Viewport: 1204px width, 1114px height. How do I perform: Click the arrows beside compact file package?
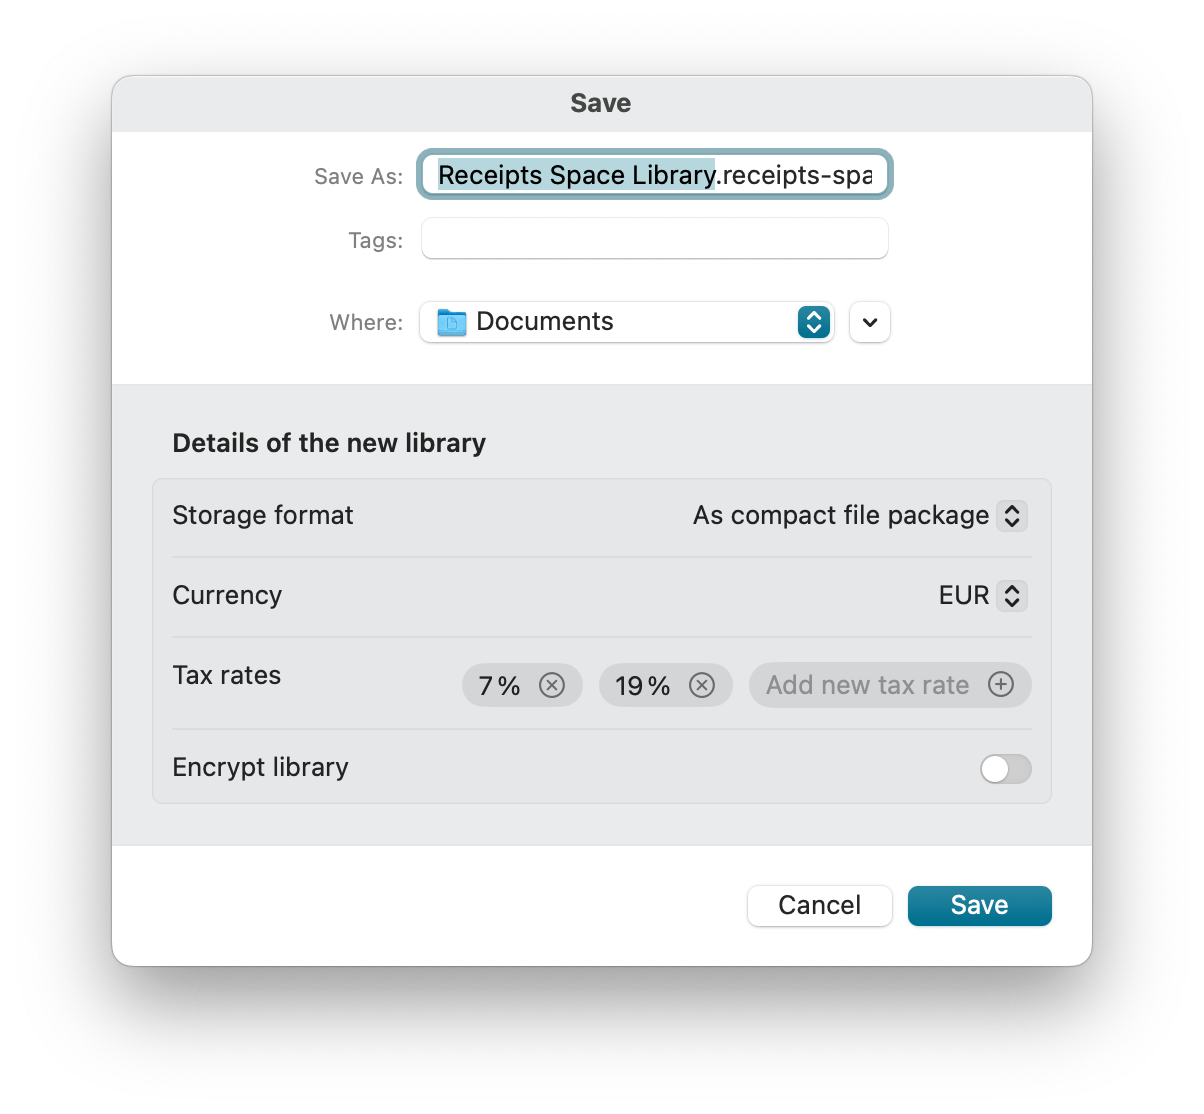(1012, 516)
